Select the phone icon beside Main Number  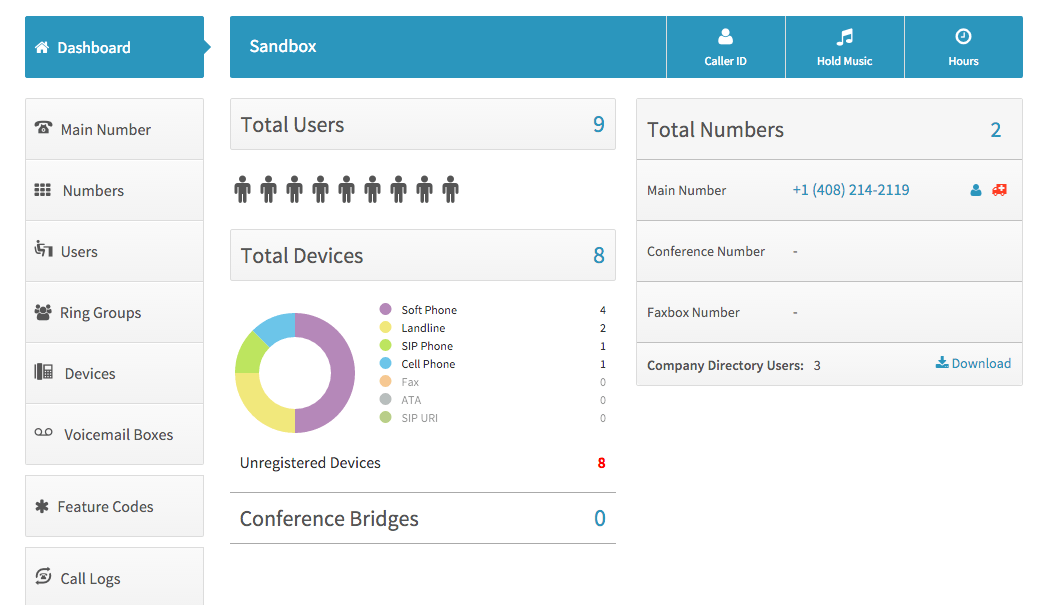point(42,128)
